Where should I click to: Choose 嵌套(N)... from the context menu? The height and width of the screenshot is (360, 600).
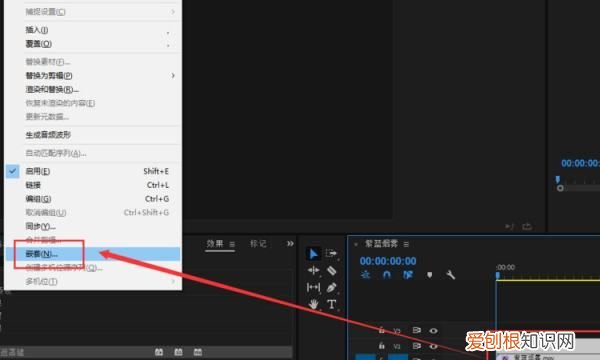pos(92,254)
